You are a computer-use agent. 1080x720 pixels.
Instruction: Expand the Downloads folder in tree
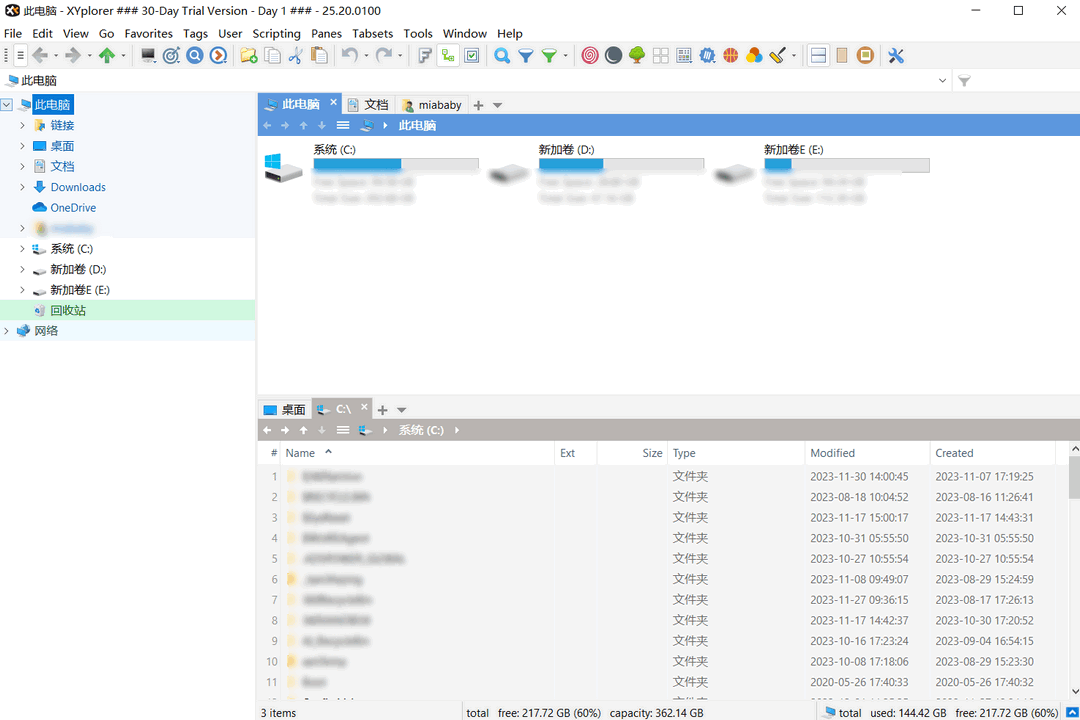click(22, 187)
